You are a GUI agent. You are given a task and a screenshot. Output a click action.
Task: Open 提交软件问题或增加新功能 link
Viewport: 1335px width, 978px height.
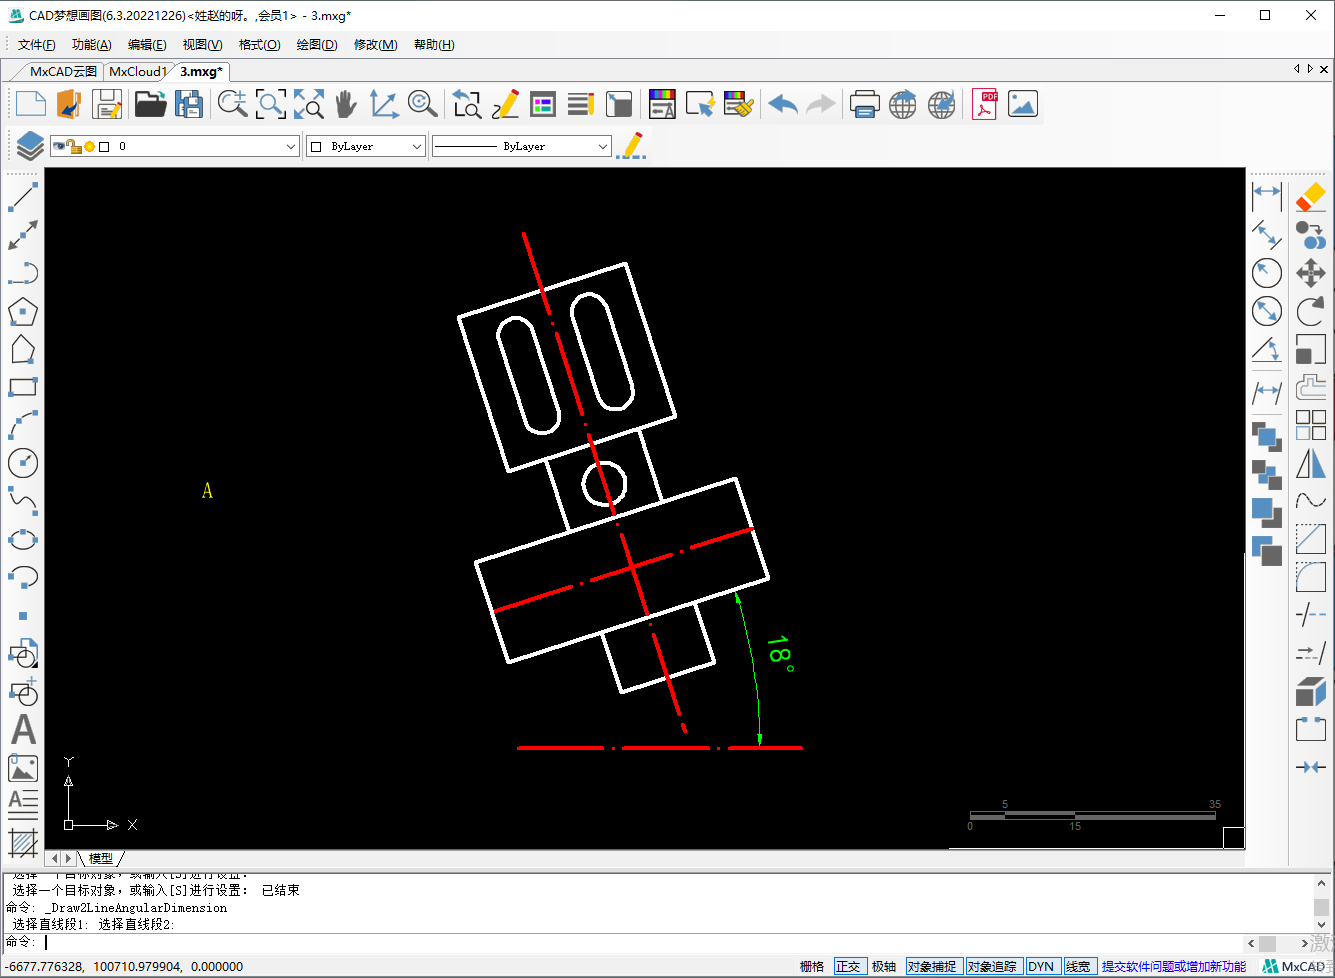coord(1174,967)
